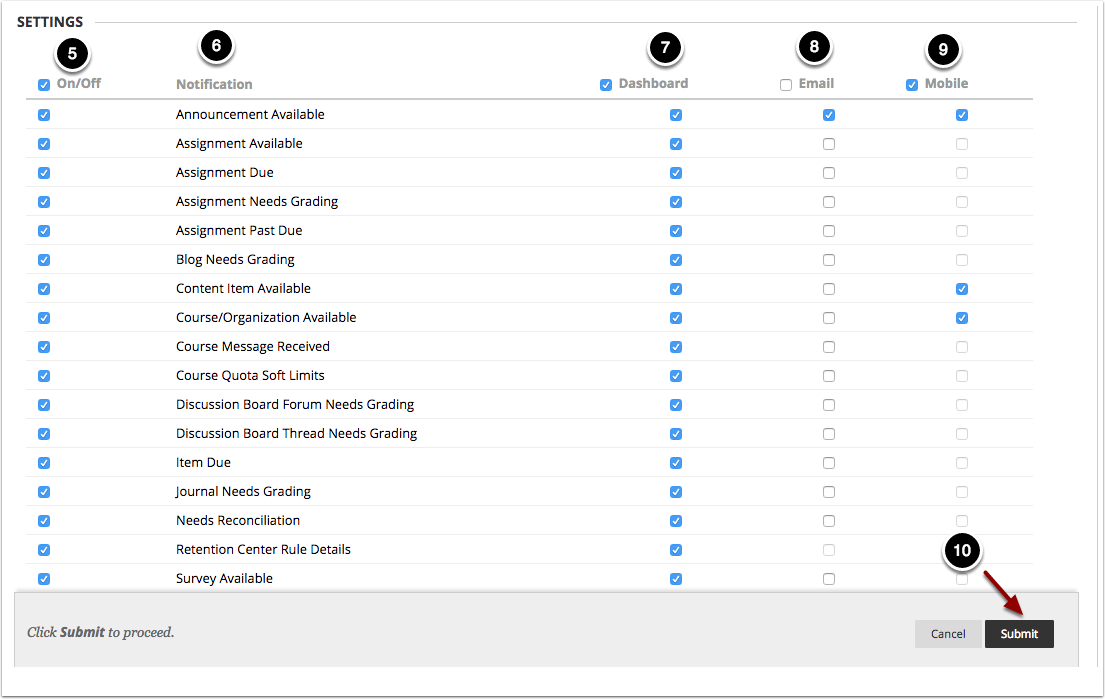Click the 'Journal Needs Grading' label
The width and height of the screenshot is (1105, 699).
click(x=243, y=491)
